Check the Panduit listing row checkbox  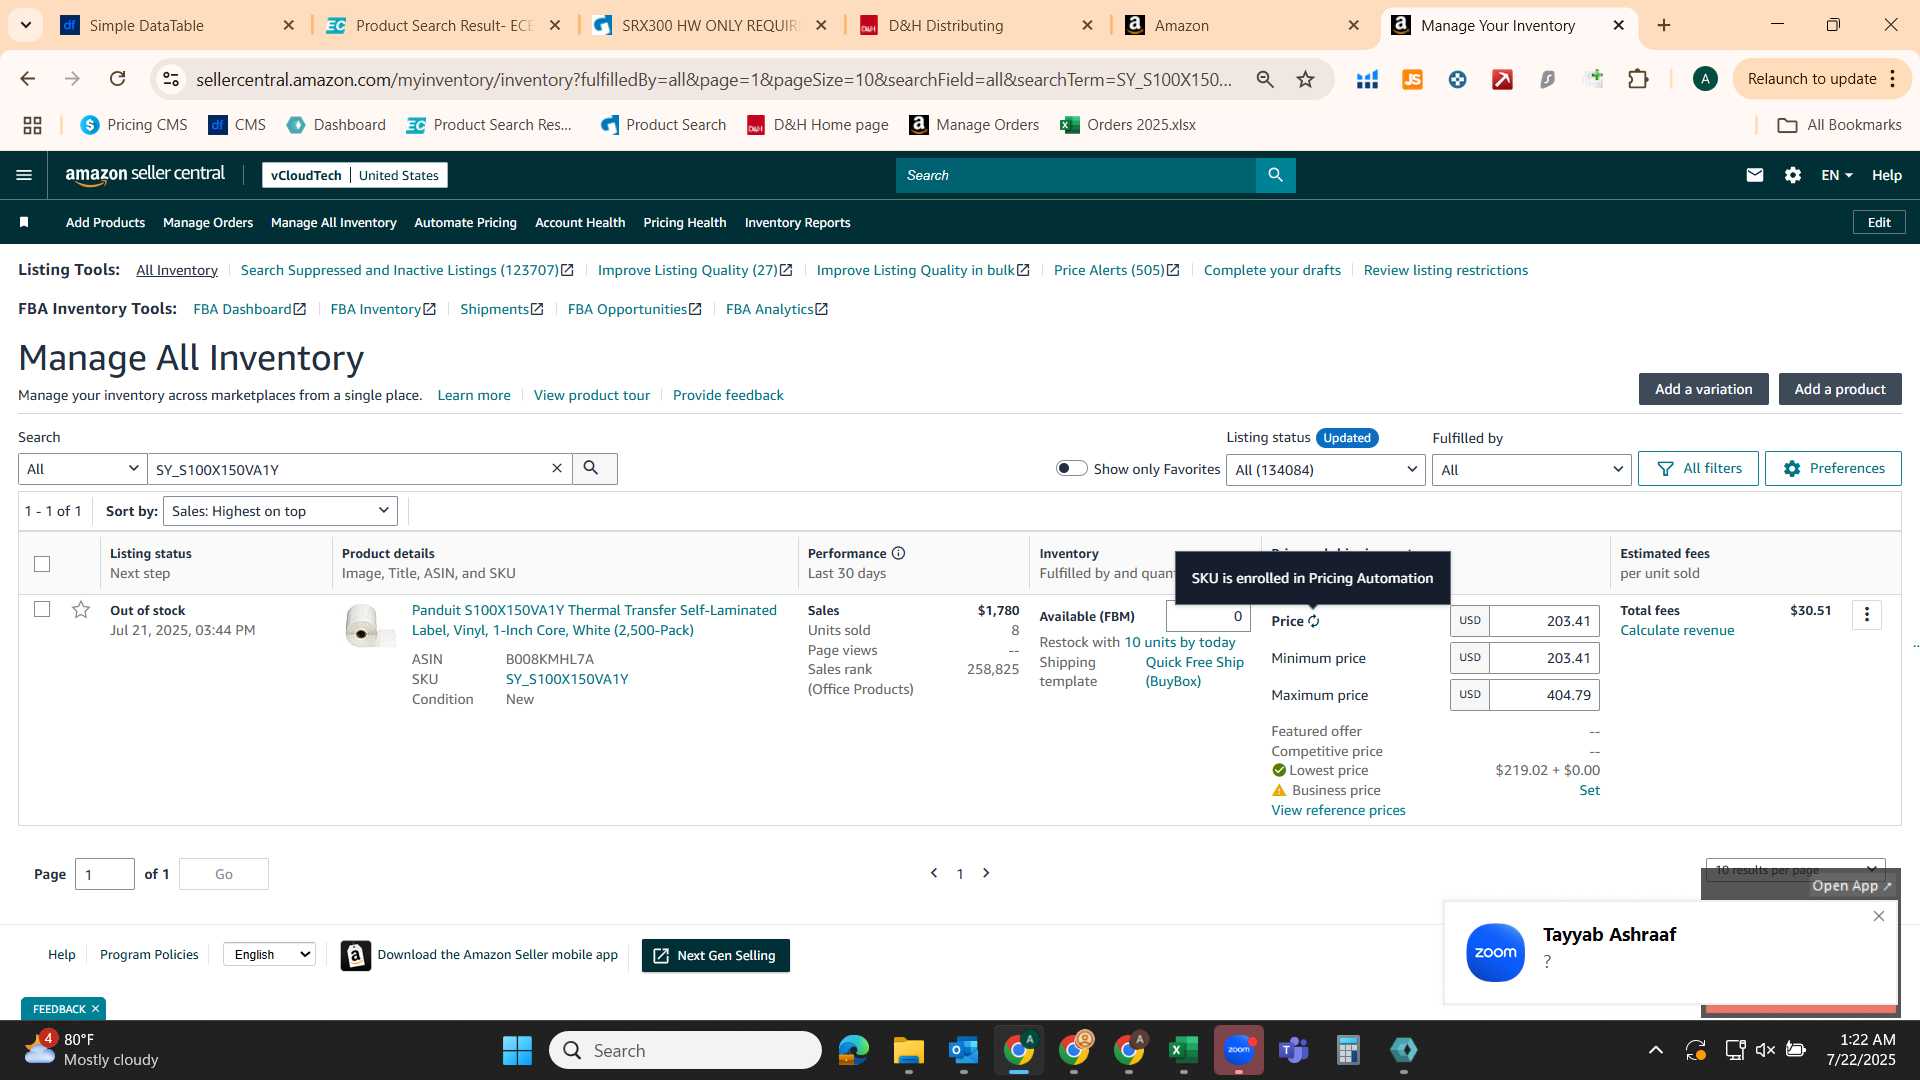tap(42, 609)
